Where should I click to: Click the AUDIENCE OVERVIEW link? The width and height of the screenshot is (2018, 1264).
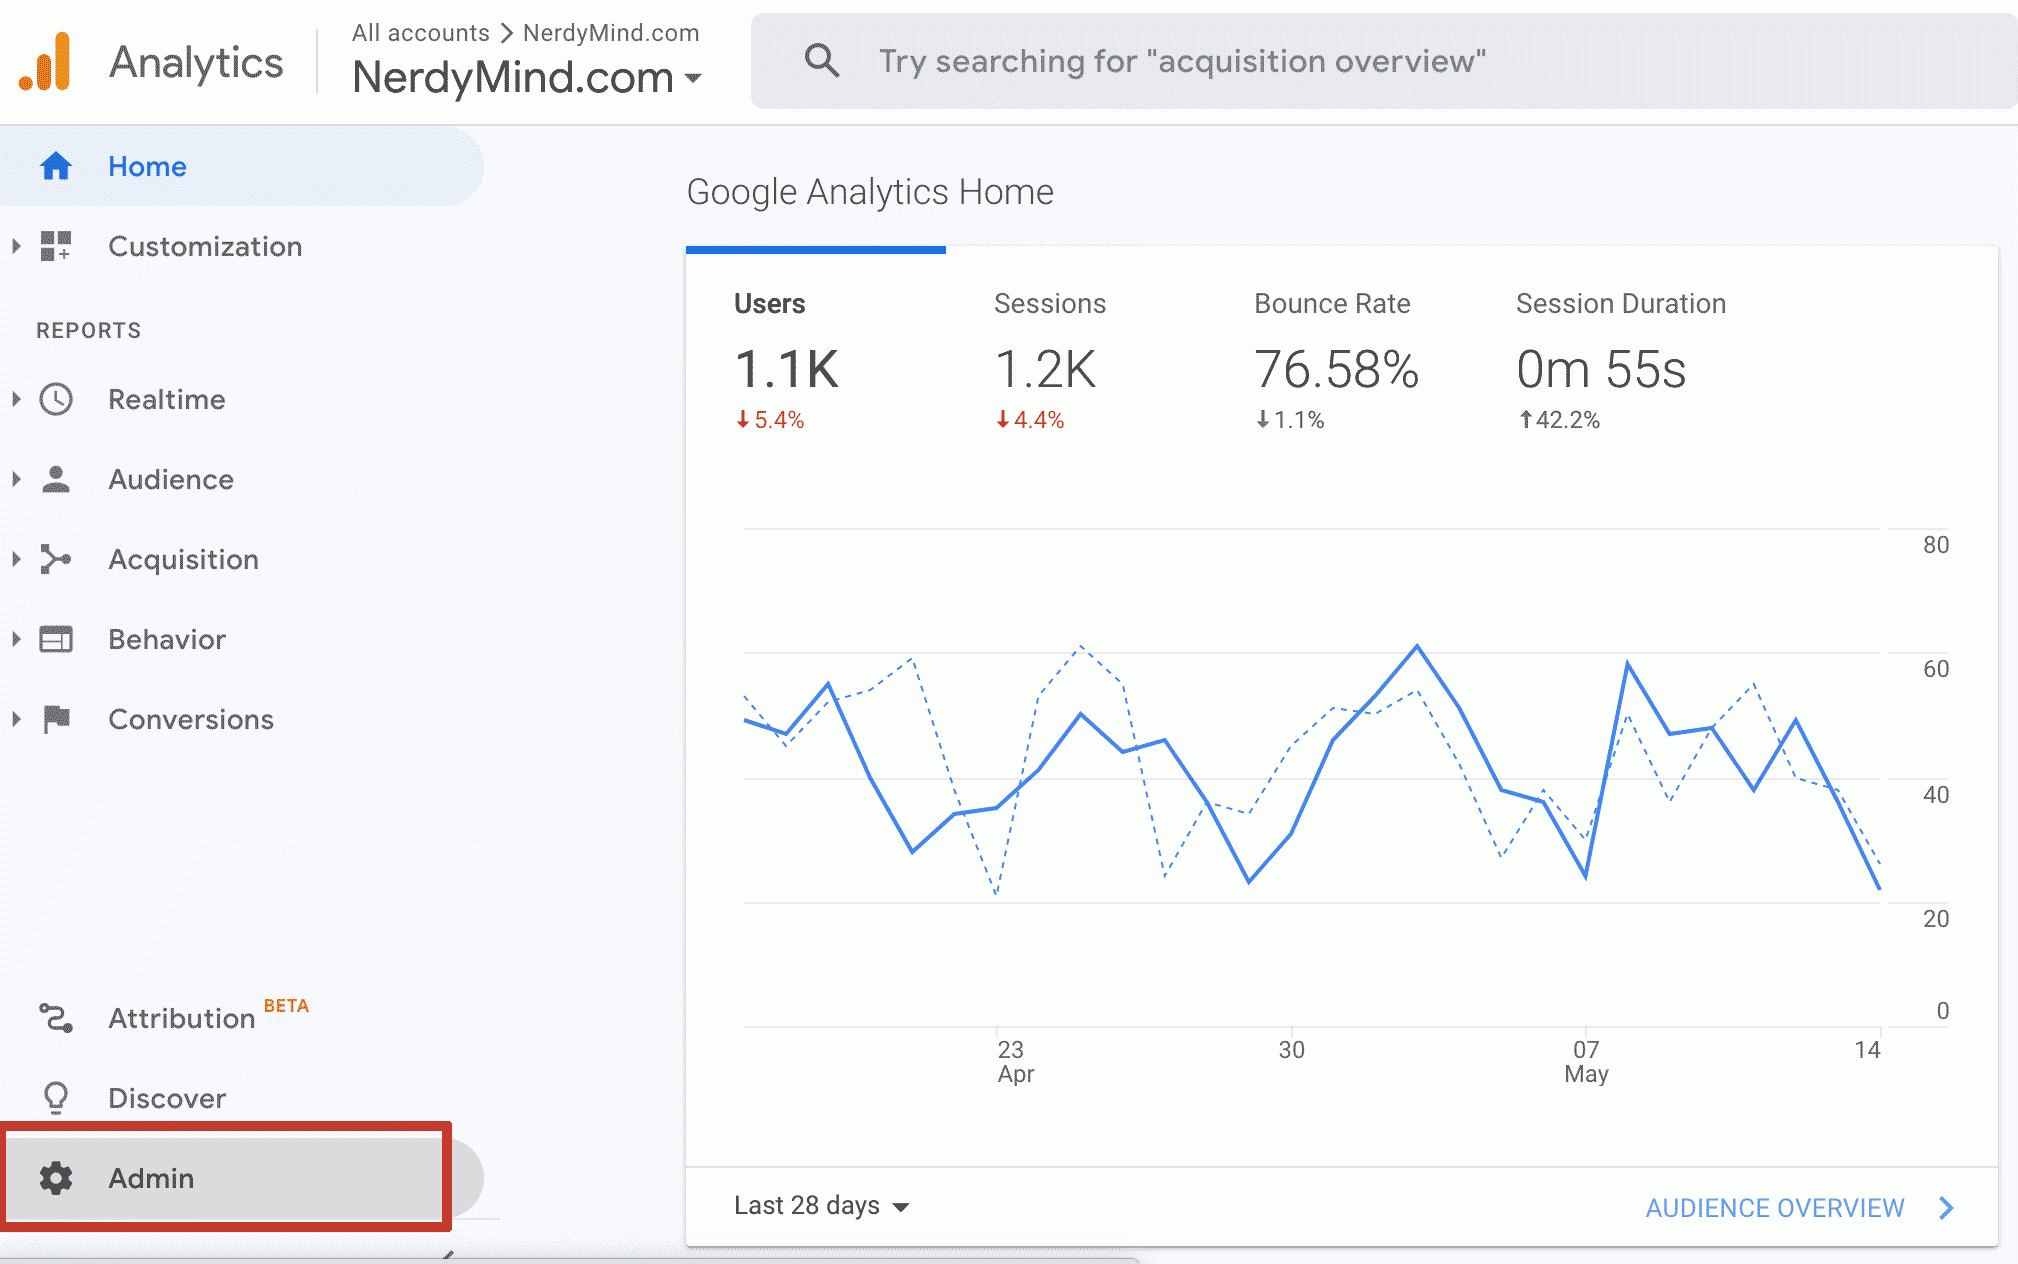click(1775, 1208)
